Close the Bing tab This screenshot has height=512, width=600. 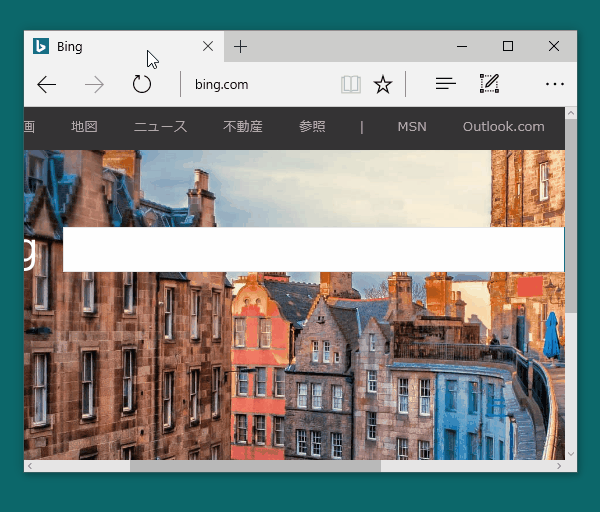coord(208,46)
